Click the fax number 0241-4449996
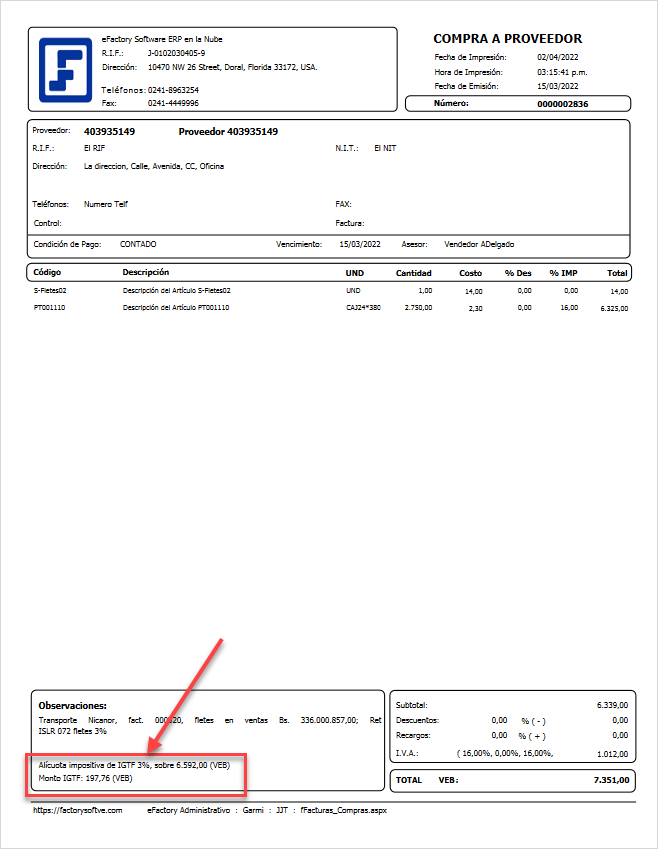This screenshot has width=658, height=849. coord(173,103)
